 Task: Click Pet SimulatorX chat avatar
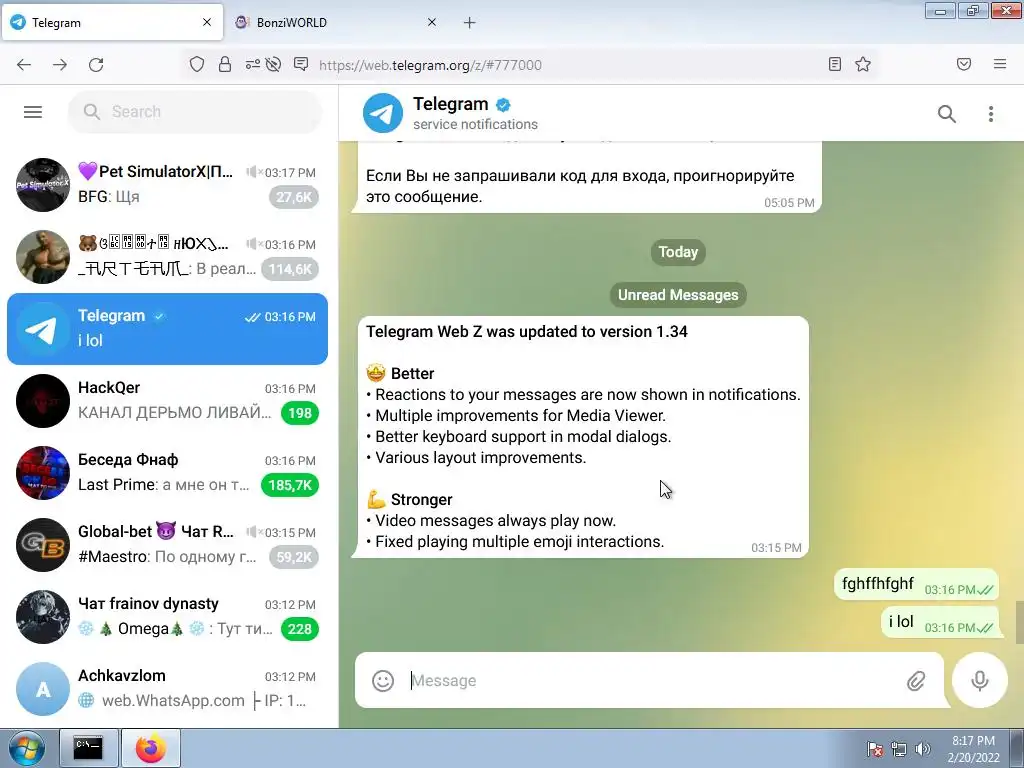pyautogui.click(x=43, y=185)
